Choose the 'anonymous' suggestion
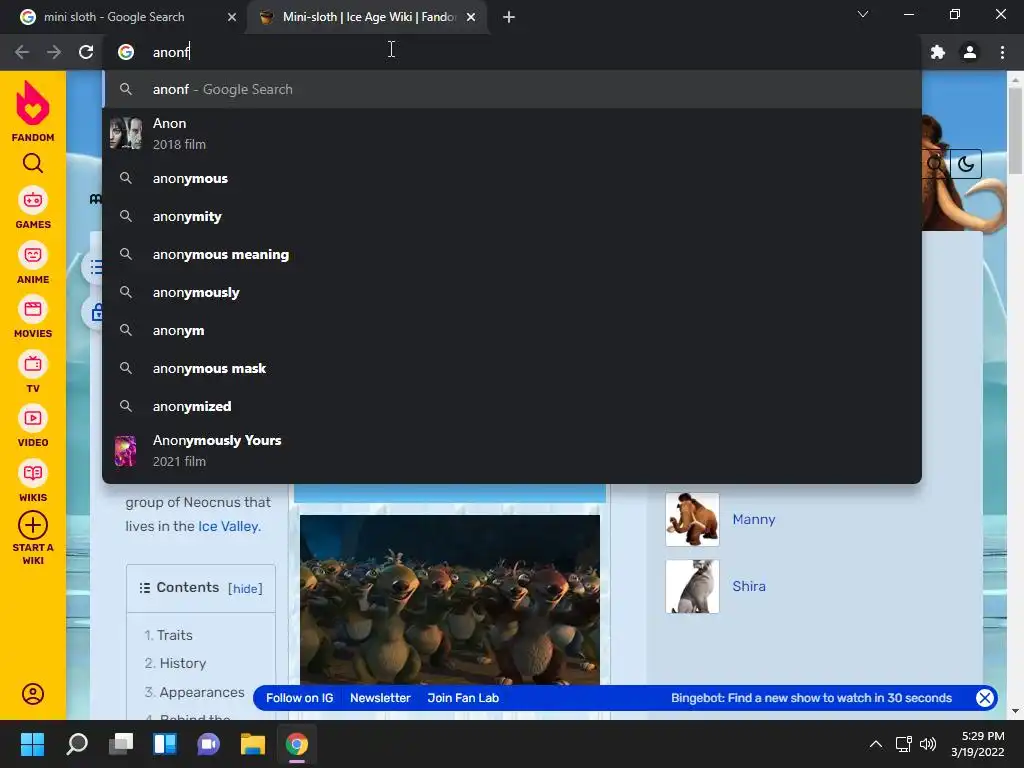This screenshot has height=768, width=1024. point(512,178)
